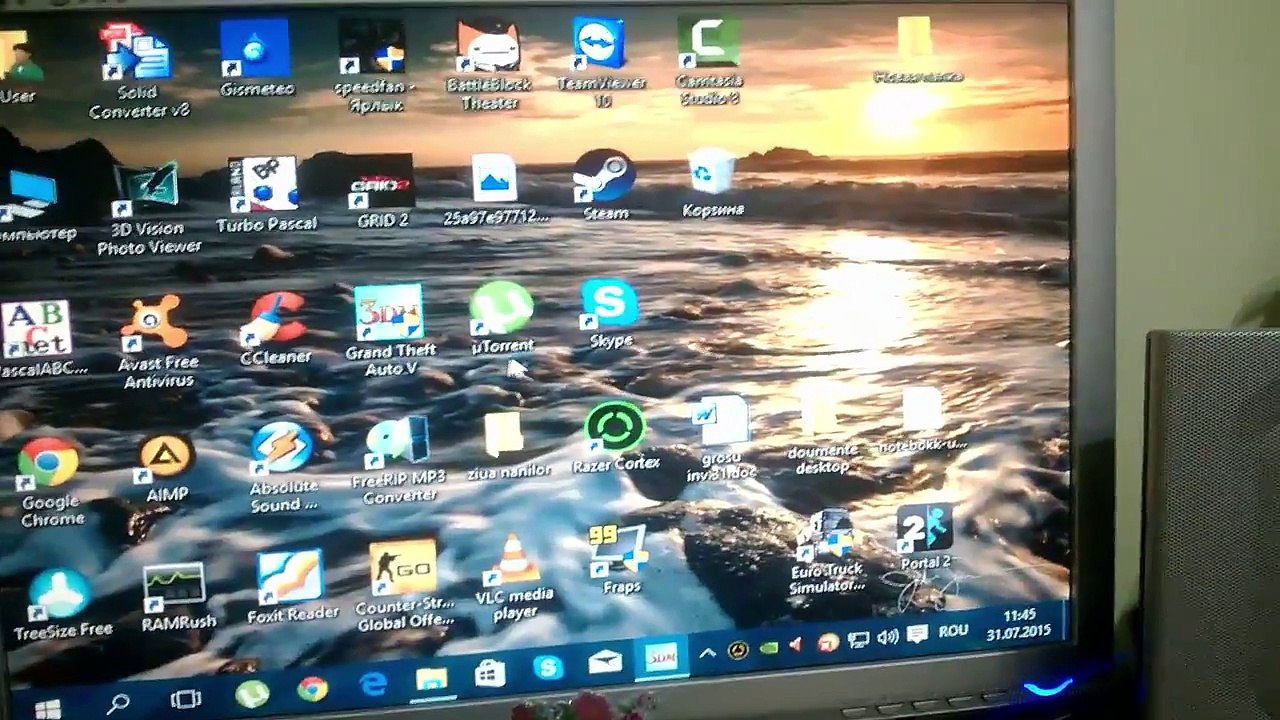Launch Avast Free Antivirus shortcut

158,343
